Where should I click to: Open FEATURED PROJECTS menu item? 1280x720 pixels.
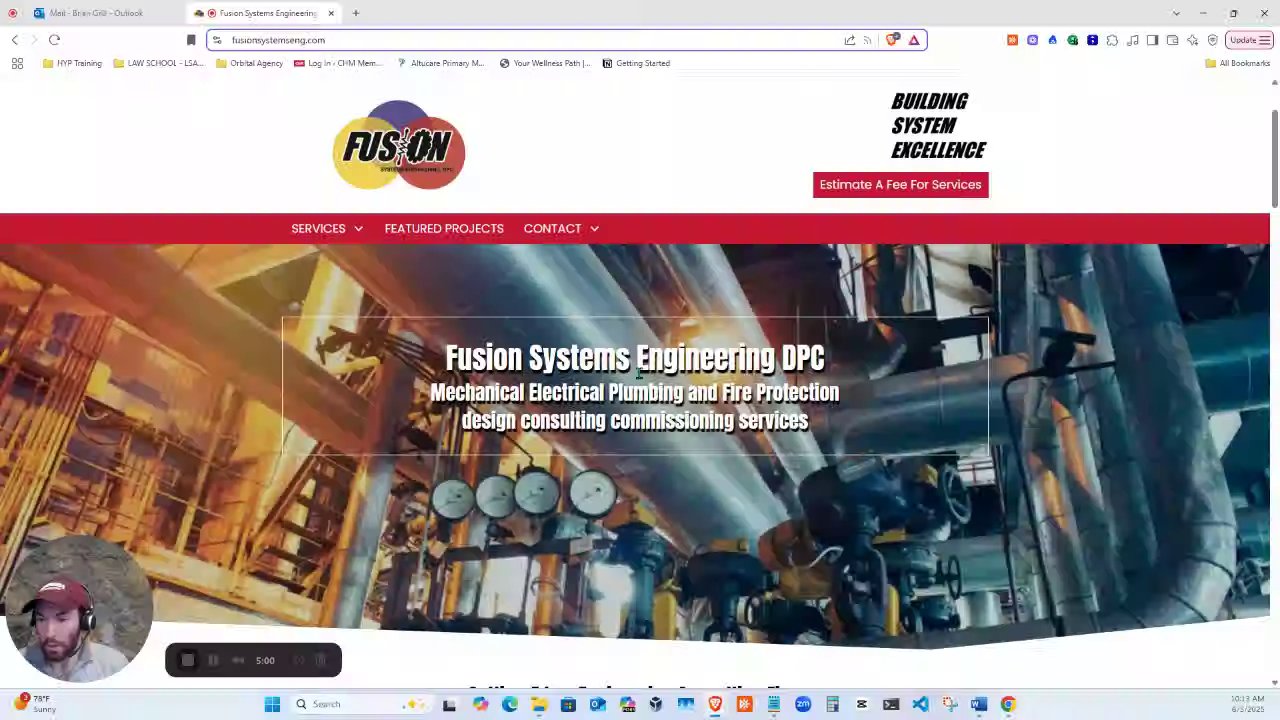pos(444,229)
